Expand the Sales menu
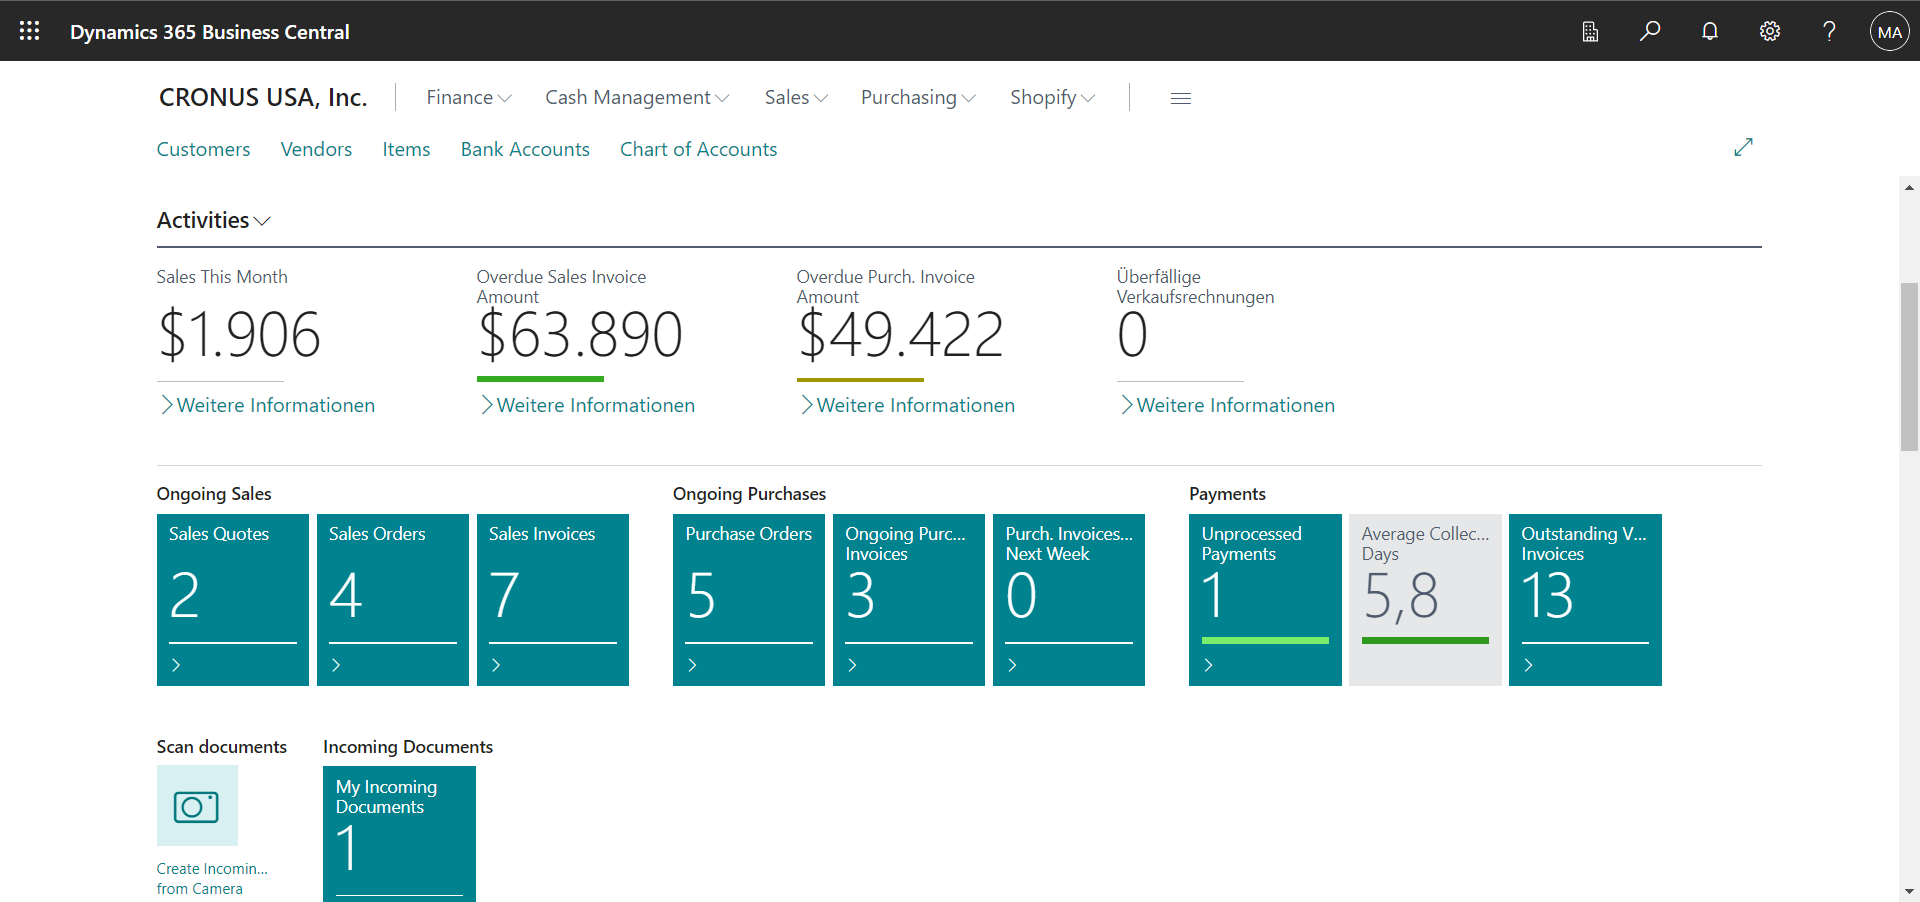This screenshot has width=1920, height=902. (796, 97)
